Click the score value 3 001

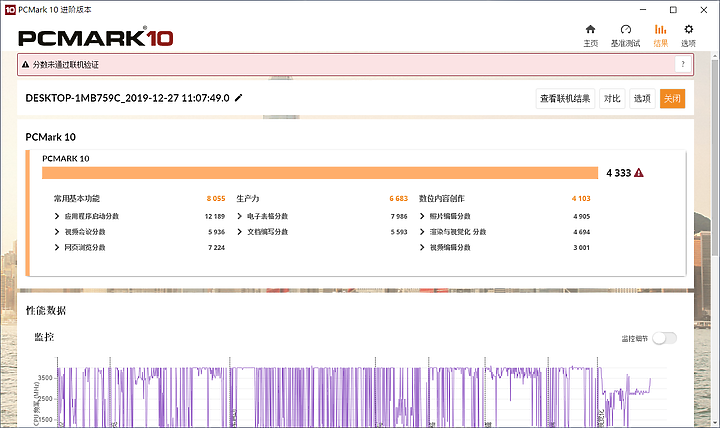pyautogui.click(x=581, y=248)
